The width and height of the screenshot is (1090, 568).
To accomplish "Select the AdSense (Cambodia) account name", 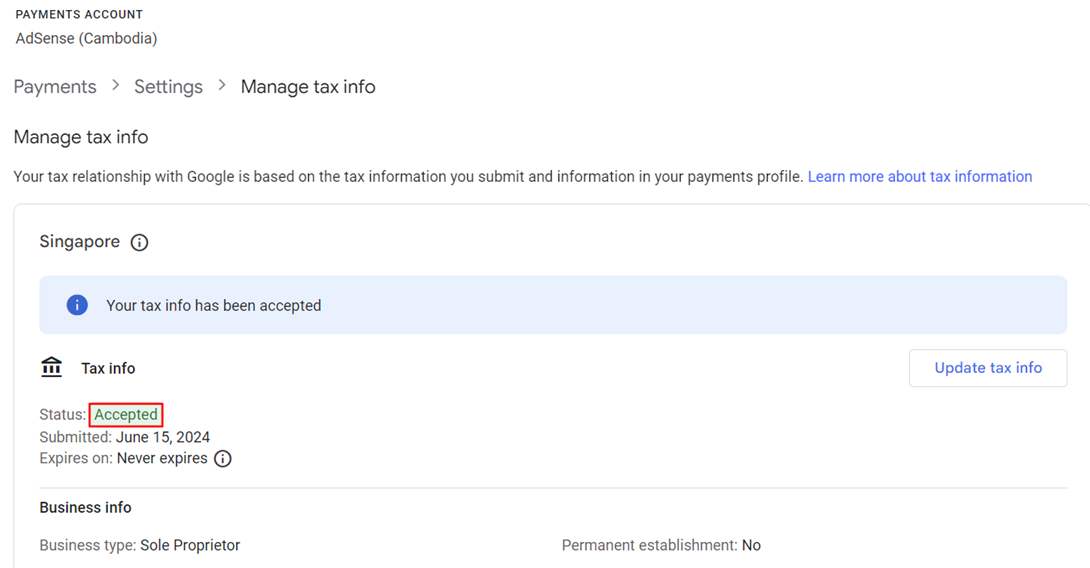I will (x=86, y=39).
